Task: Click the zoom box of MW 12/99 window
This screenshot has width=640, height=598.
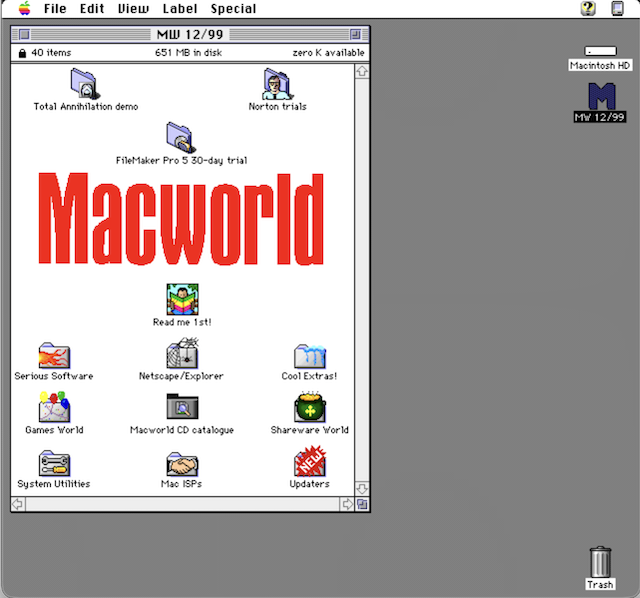Action: 355,34
